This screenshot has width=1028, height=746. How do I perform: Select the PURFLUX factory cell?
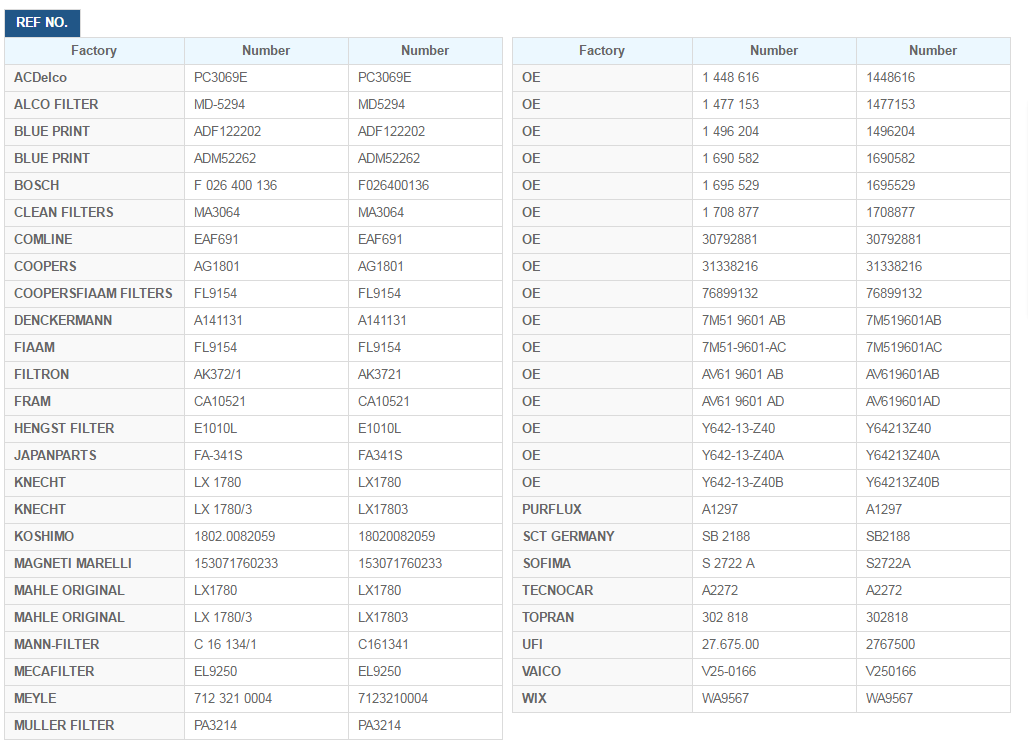point(602,509)
